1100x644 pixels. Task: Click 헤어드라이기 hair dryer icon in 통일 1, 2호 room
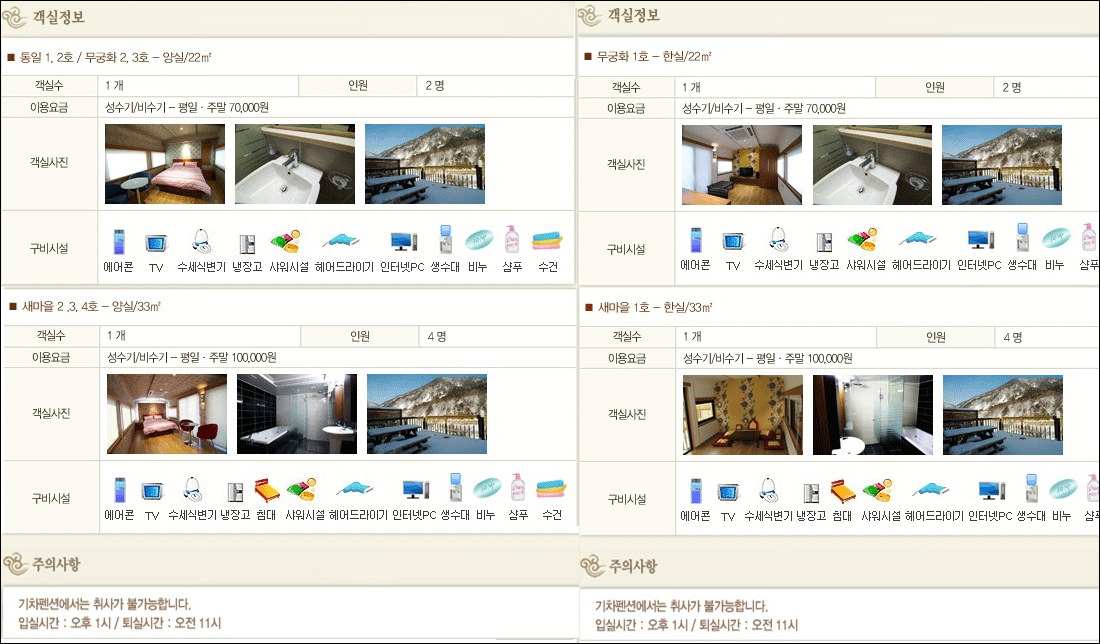point(343,241)
